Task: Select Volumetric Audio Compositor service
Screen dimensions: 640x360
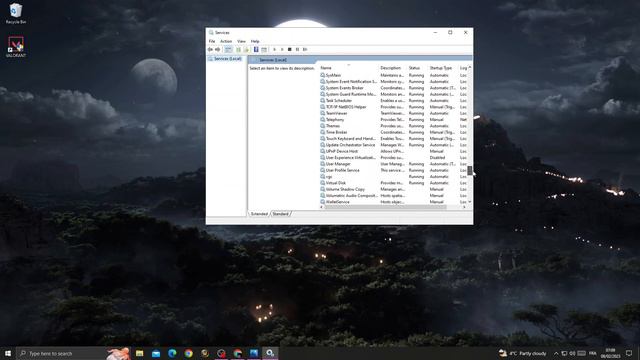Action: (393, 196)
